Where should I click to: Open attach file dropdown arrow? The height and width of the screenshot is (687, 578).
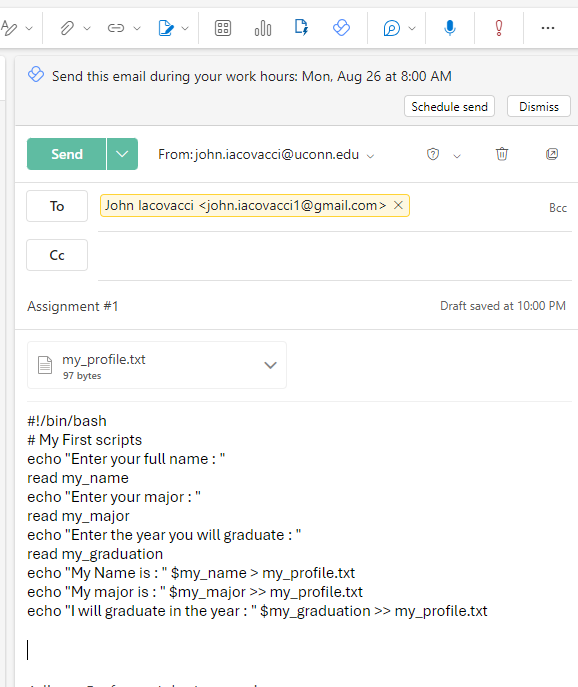[x=87, y=28]
